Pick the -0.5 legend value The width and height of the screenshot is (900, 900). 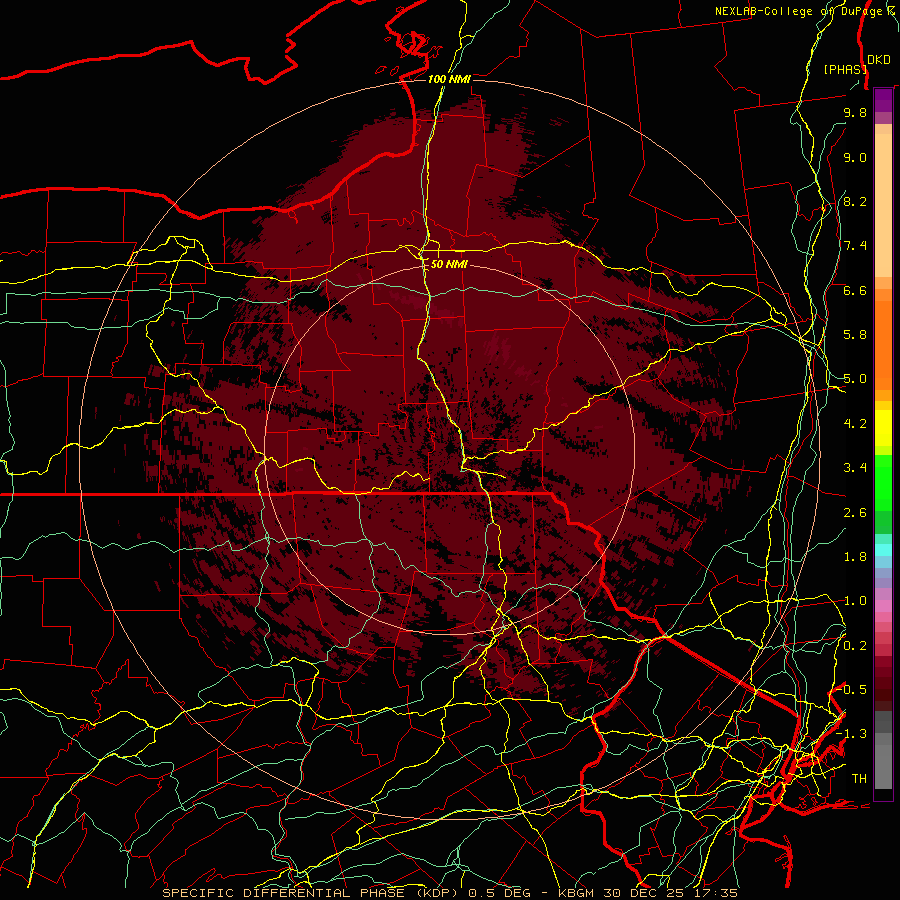[852, 690]
